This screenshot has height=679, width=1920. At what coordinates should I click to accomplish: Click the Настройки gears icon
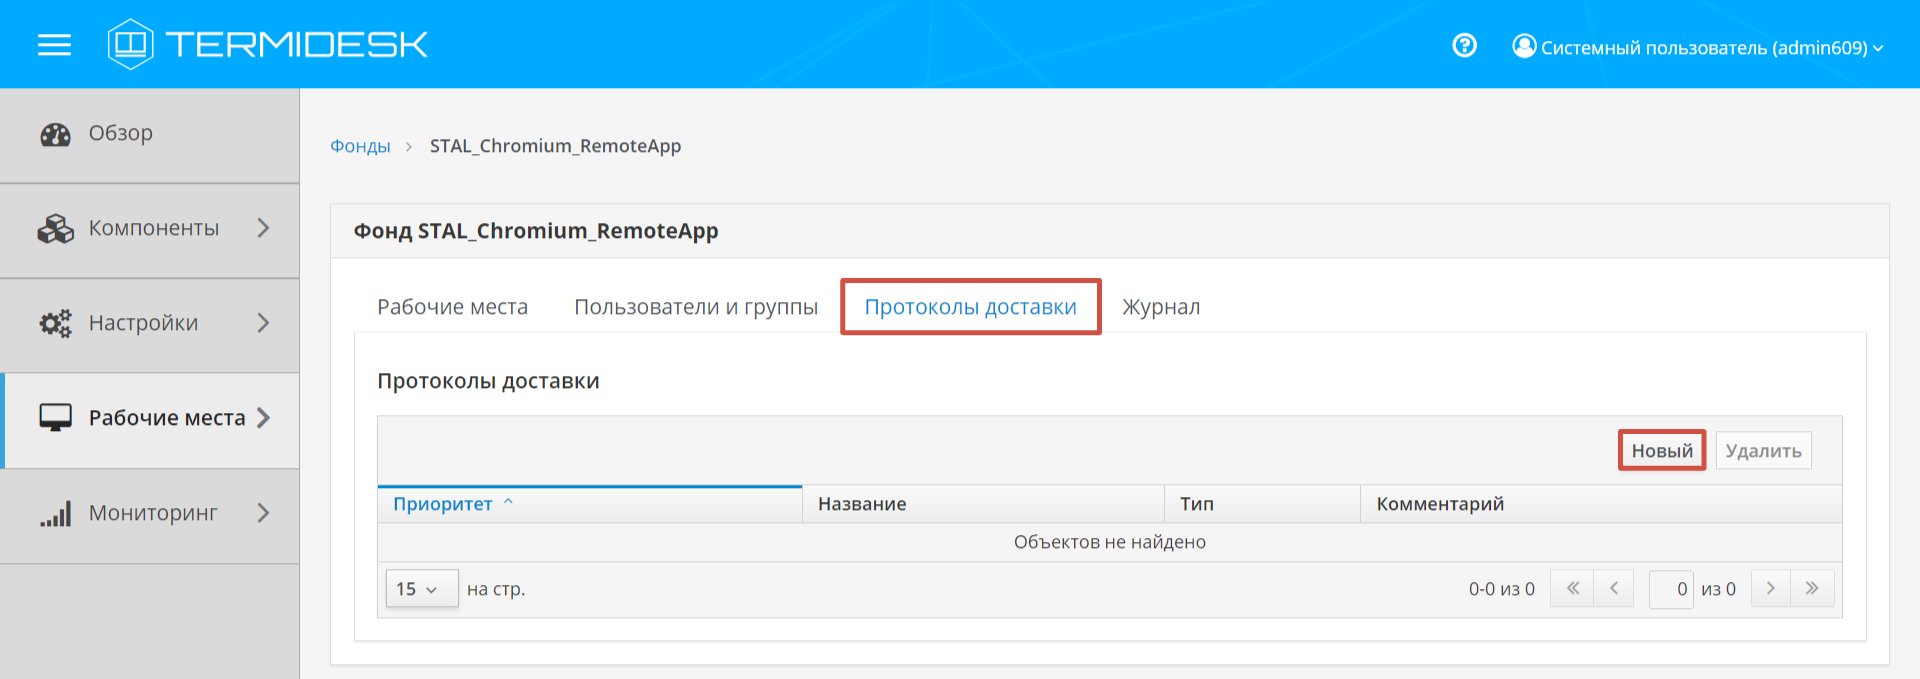[55, 323]
